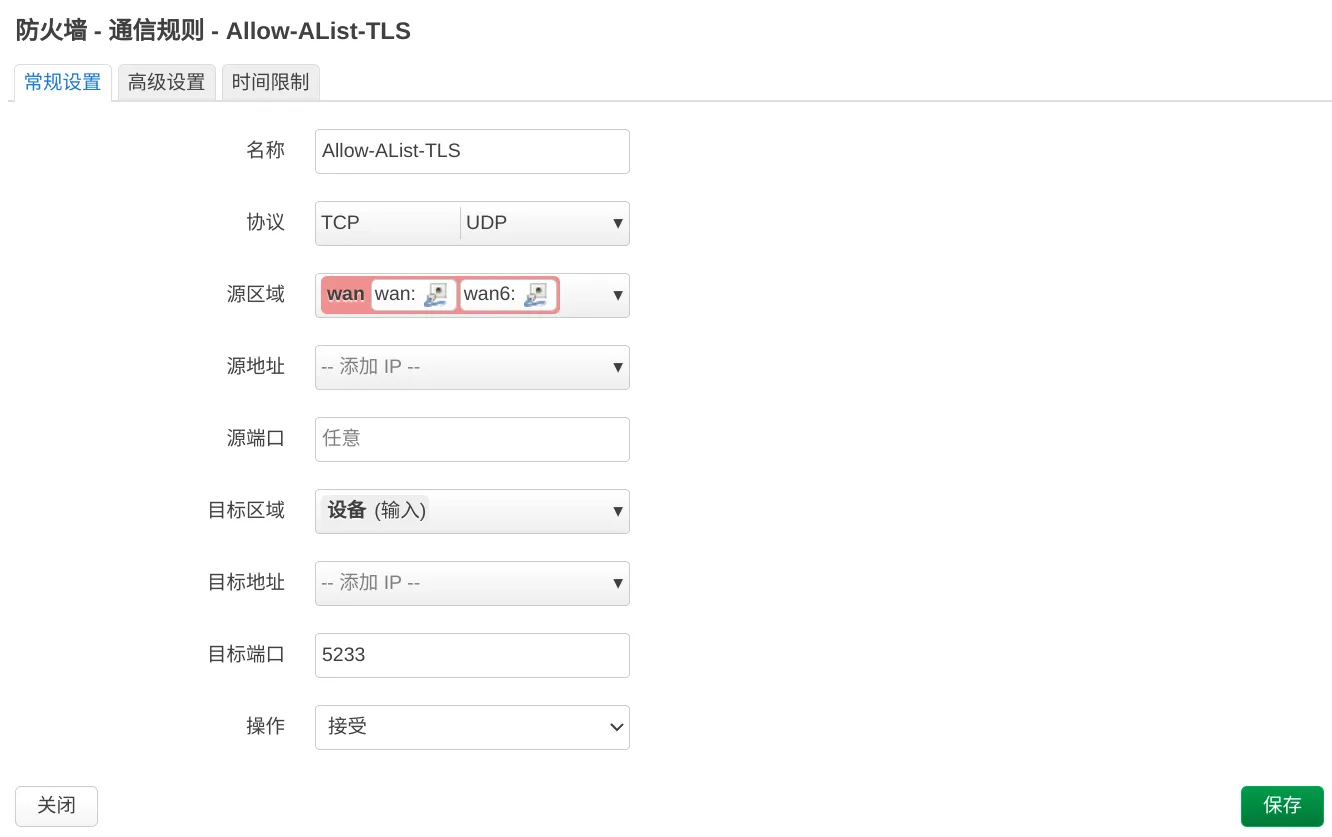Click the 关闭 button

pos(56,806)
